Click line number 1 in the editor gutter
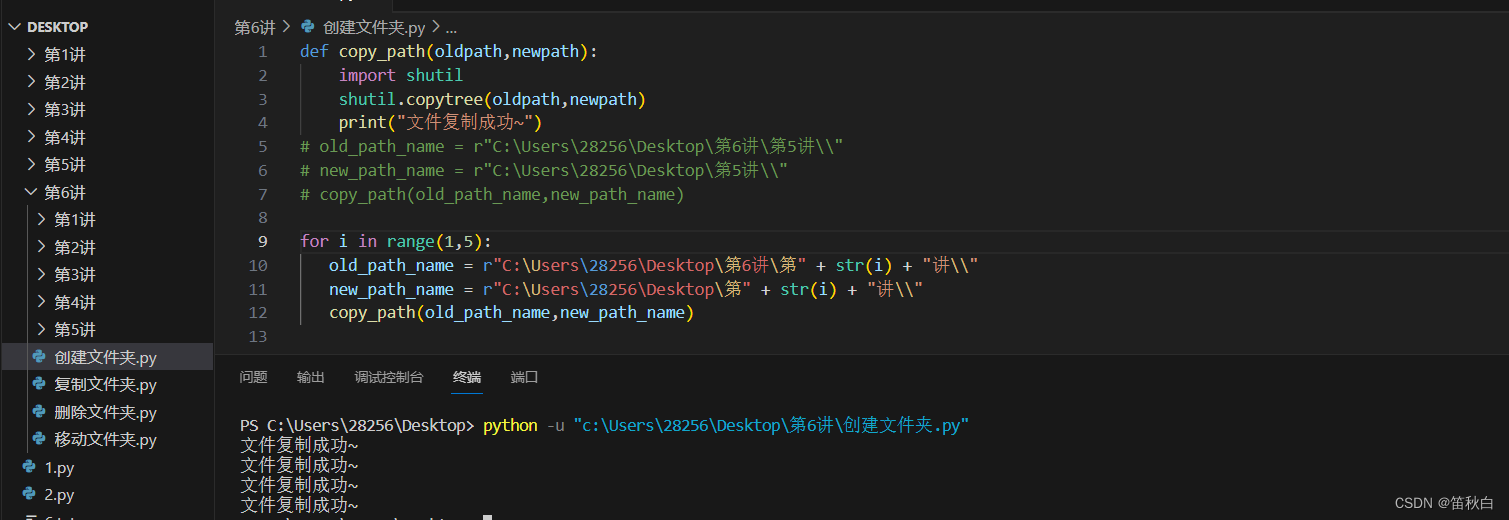This screenshot has width=1509, height=520. tap(263, 51)
